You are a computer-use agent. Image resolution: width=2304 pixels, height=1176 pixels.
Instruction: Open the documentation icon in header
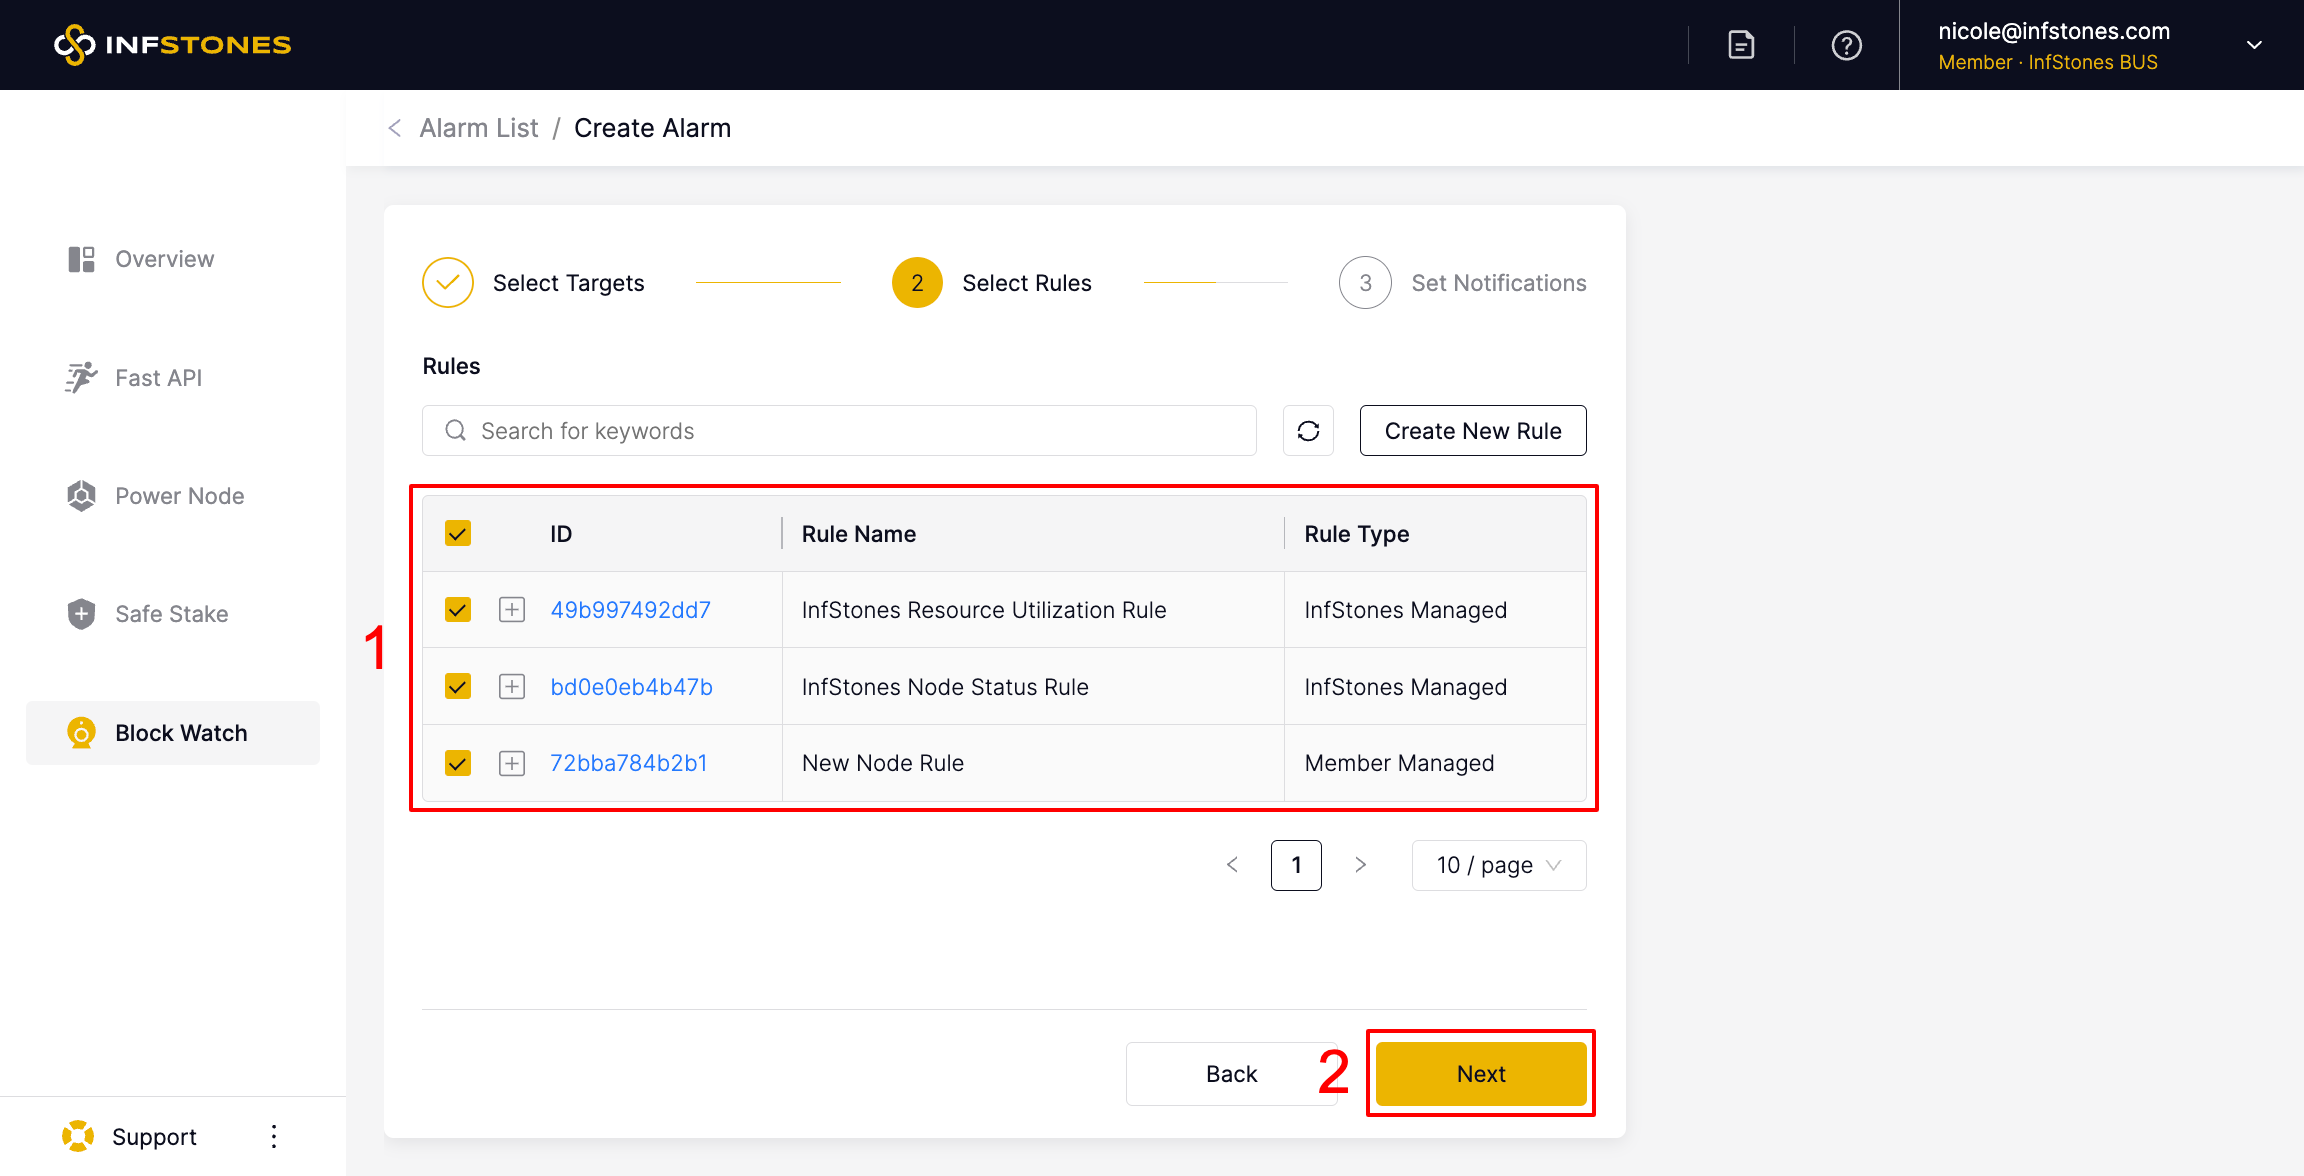[x=1741, y=45]
